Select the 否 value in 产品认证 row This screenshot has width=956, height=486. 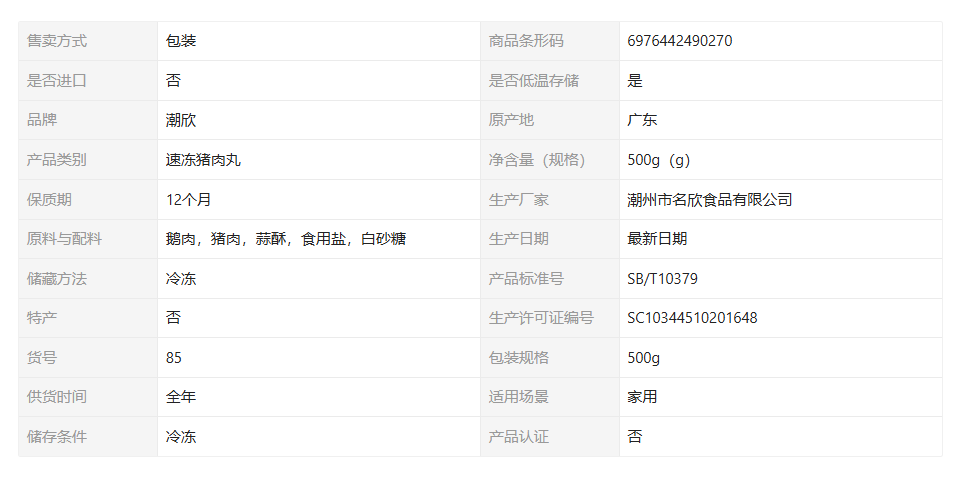(635, 437)
